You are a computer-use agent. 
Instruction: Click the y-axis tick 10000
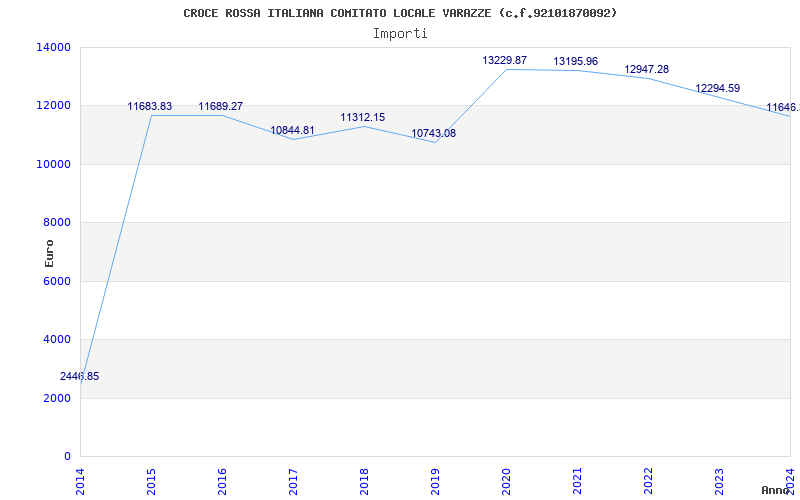coord(54,164)
